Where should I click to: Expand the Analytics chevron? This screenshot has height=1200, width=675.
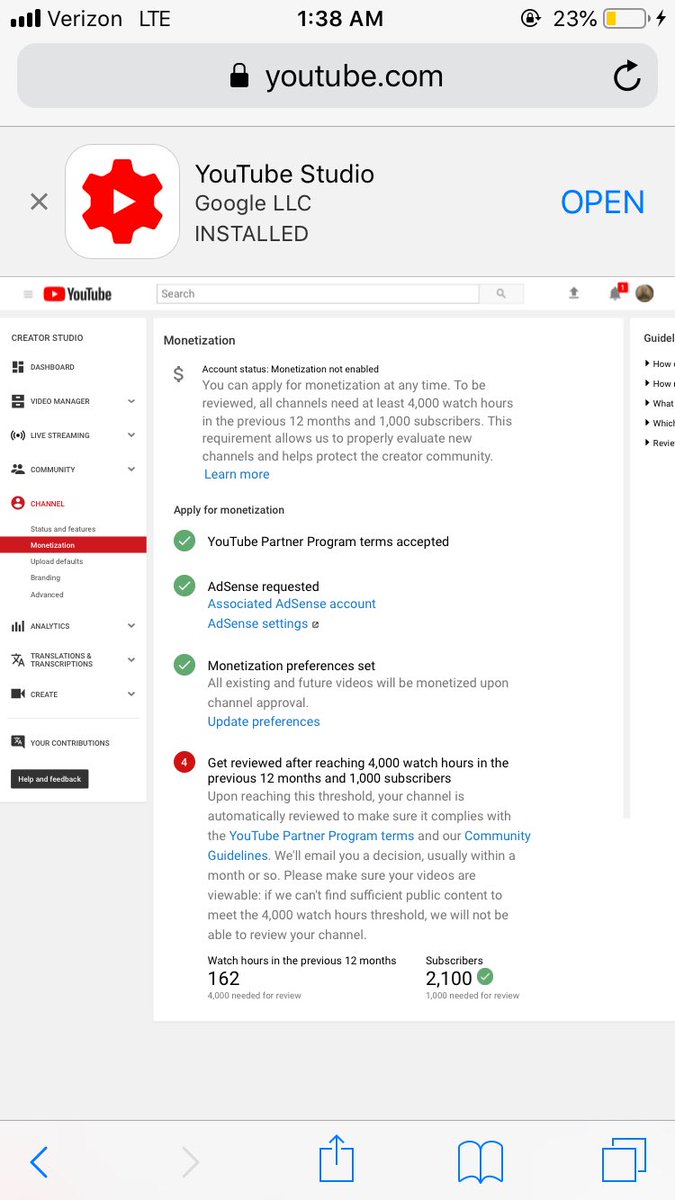(131, 626)
